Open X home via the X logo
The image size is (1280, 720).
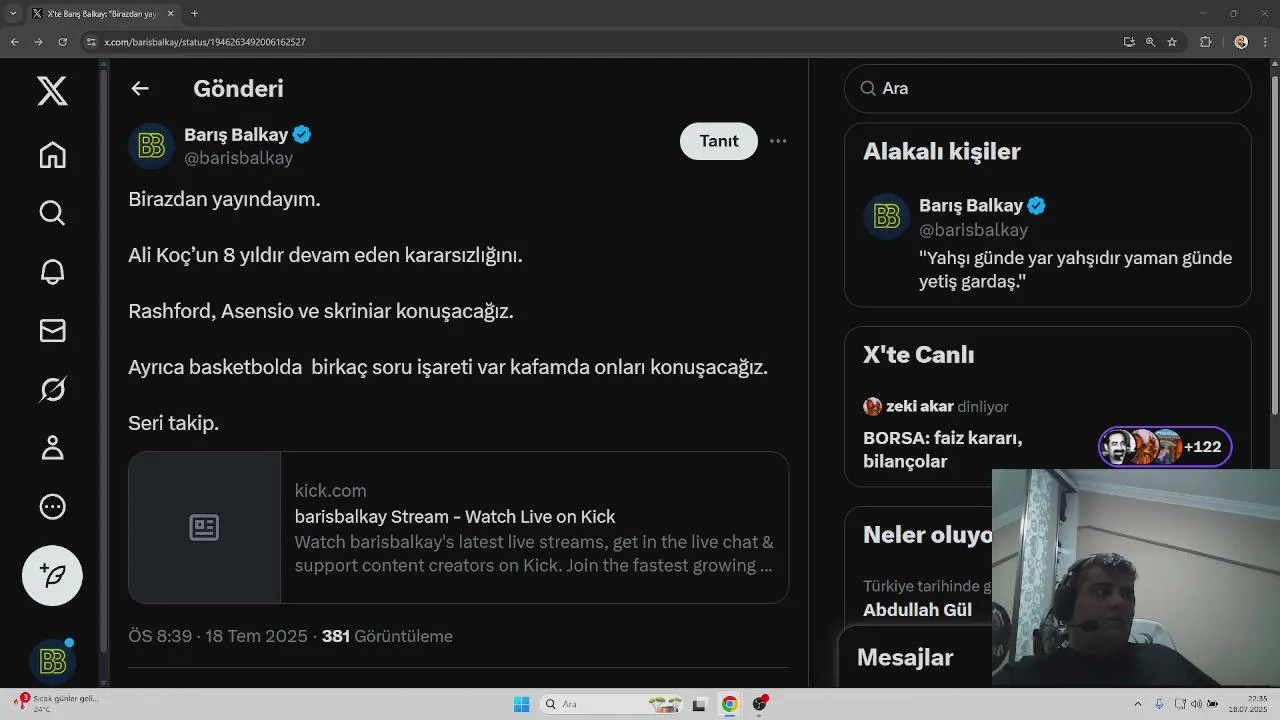pyautogui.click(x=52, y=91)
